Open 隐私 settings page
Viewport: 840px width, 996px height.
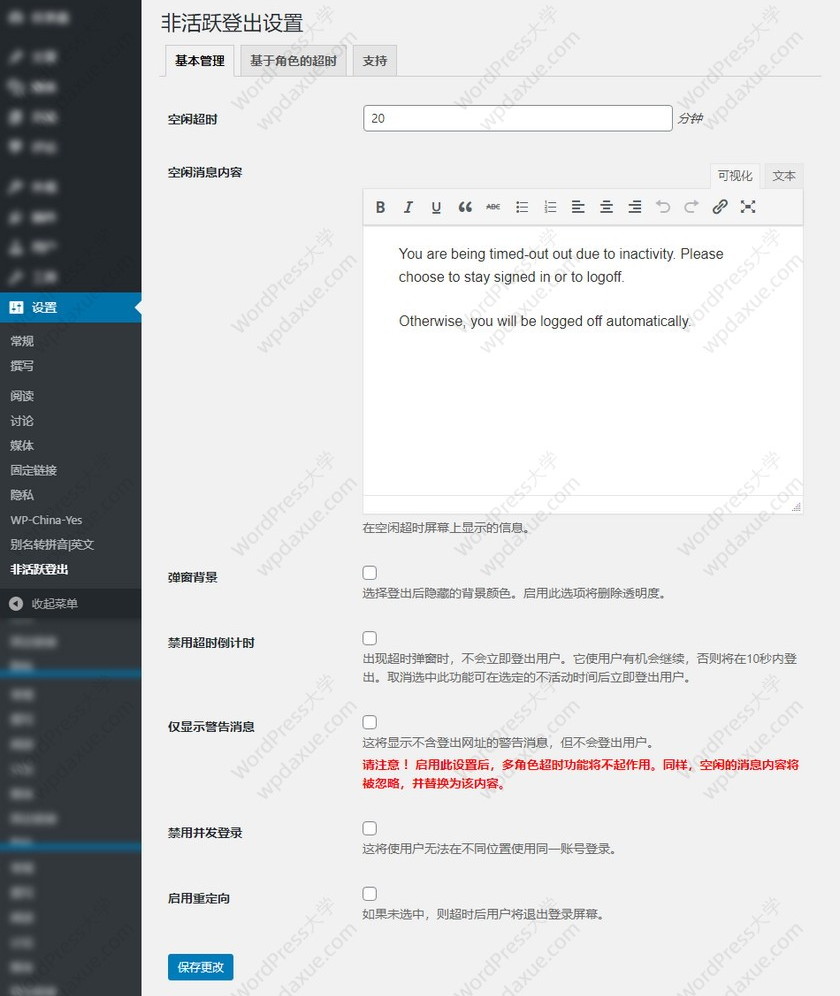tap(22, 495)
